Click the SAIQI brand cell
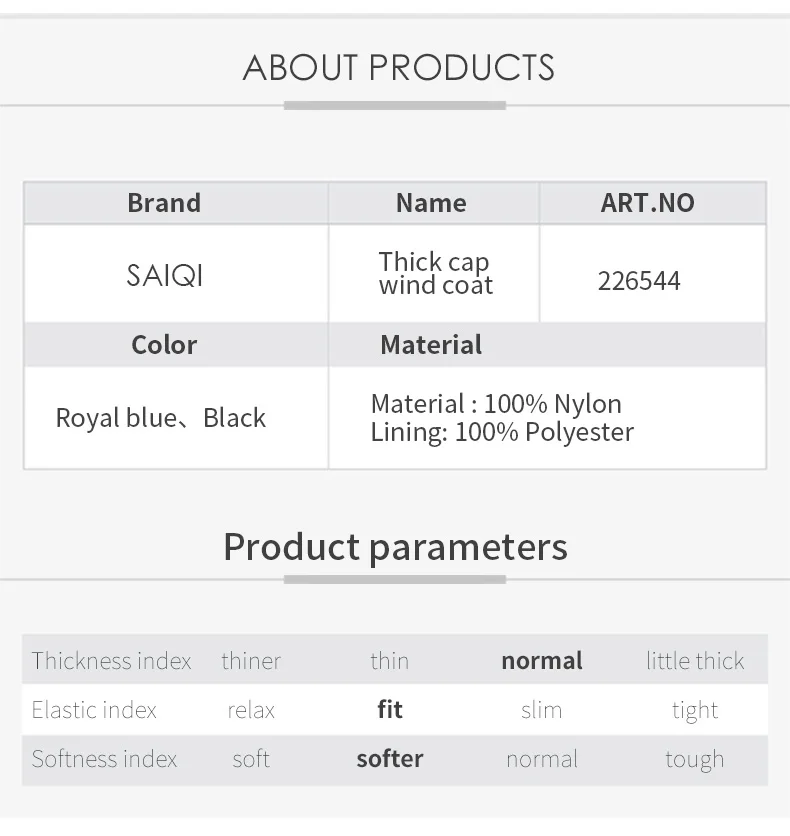Screen dimensions: 790x836 (165, 276)
